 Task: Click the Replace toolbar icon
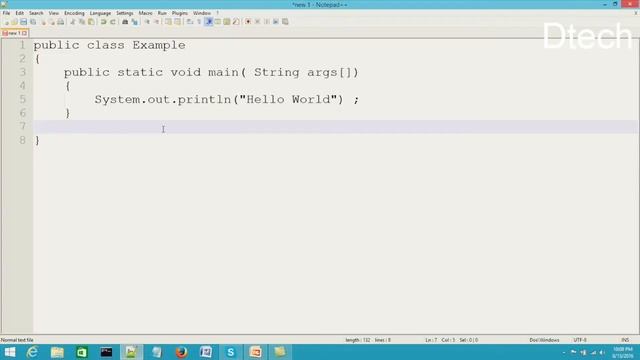135,22
